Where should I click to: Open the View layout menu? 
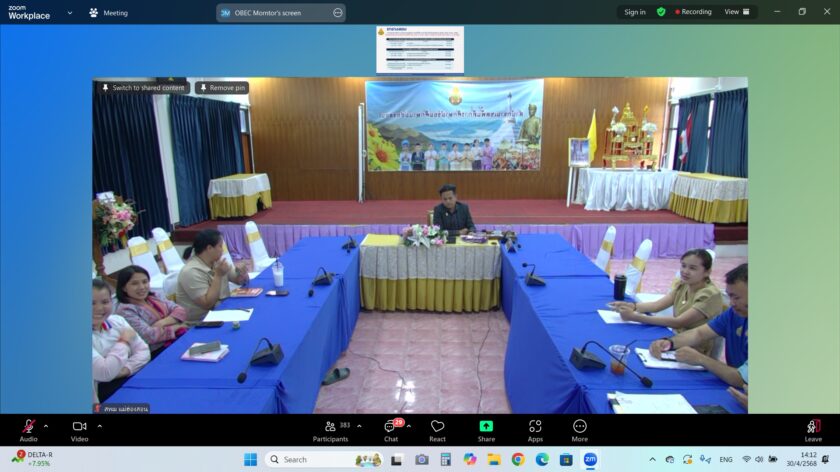point(736,12)
